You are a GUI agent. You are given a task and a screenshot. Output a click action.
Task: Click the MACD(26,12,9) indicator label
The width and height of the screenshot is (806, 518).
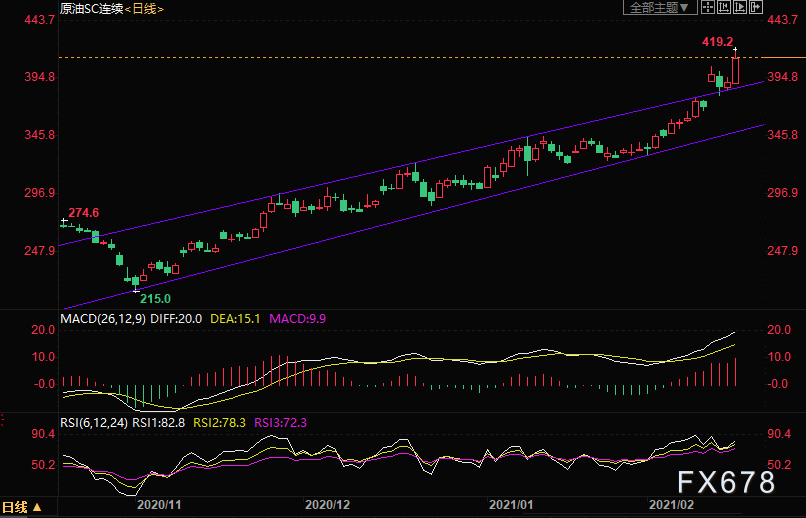pos(103,319)
